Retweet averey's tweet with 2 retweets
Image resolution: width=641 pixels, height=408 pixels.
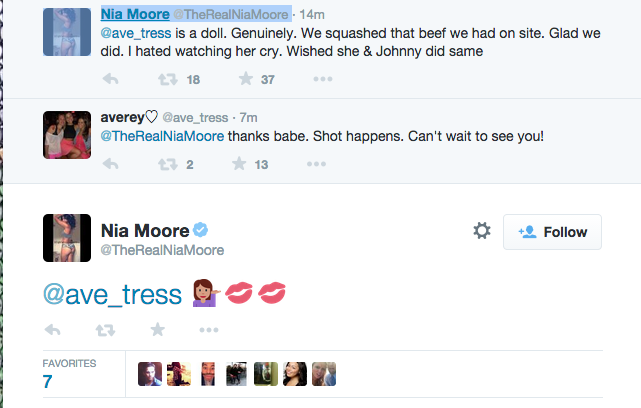(x=168, y=164)
